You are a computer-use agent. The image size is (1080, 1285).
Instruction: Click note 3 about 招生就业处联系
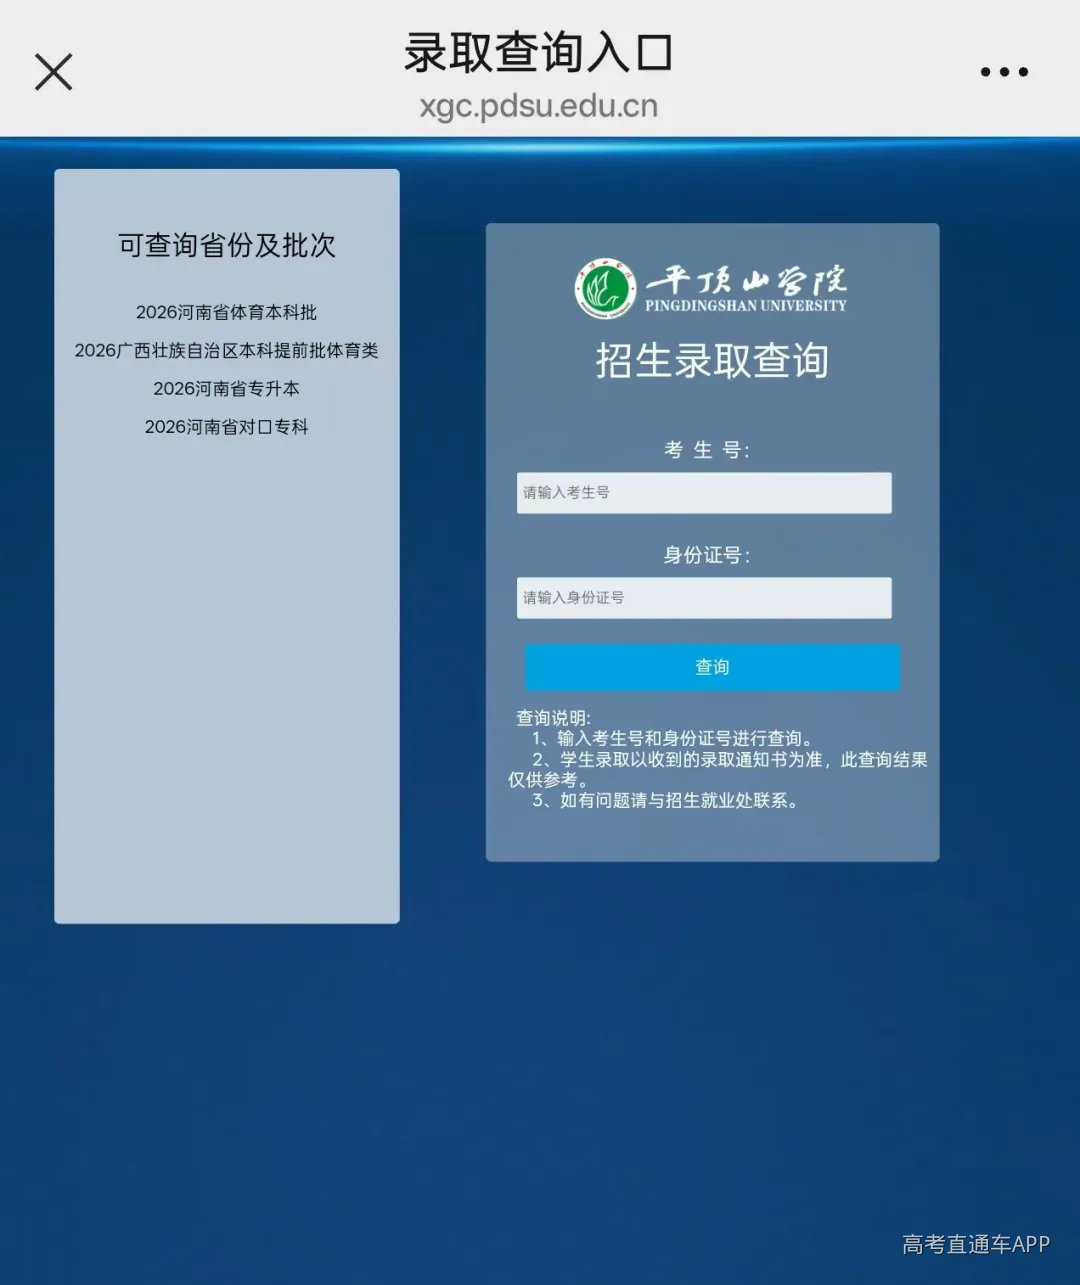click(667, 800)
